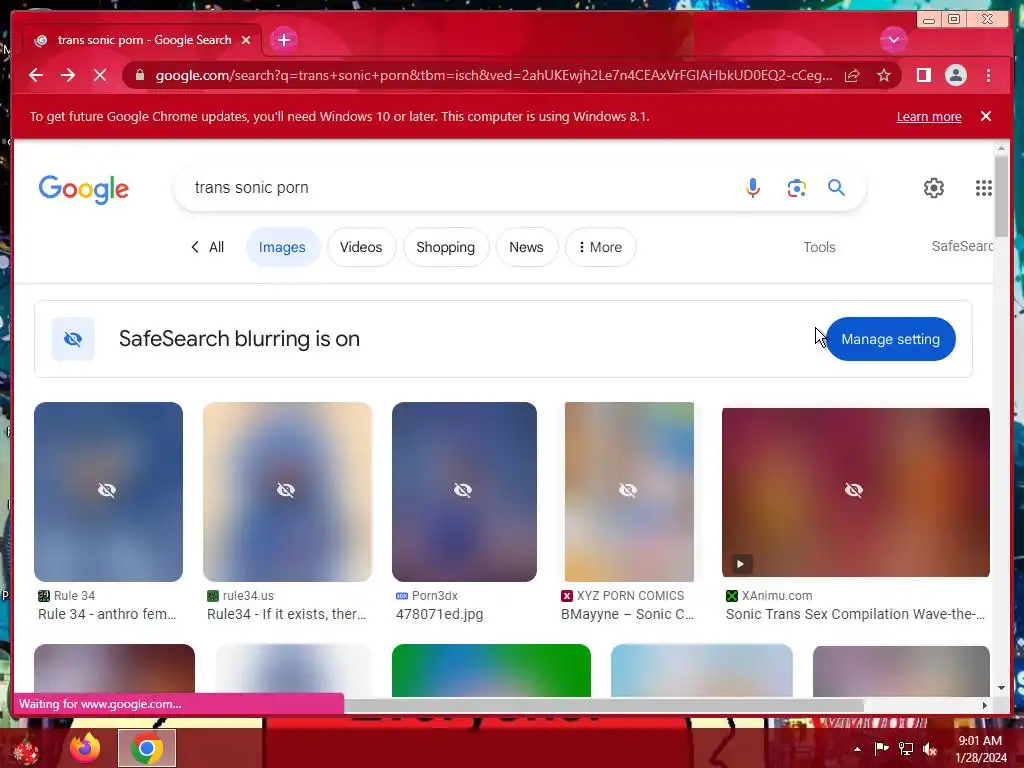The image size is (1024, 768).
Task: Click the Manage setting button
Action: (x=890, y=339)
